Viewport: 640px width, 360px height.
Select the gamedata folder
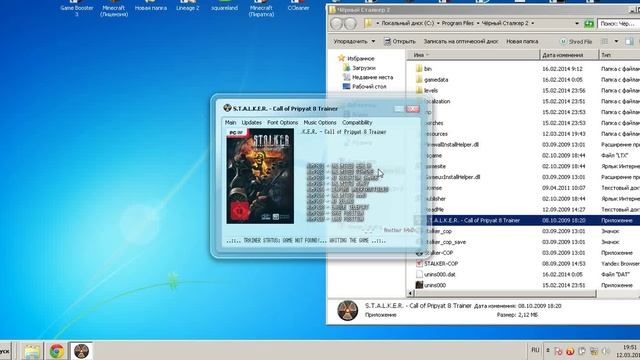[x=431, y=80]
